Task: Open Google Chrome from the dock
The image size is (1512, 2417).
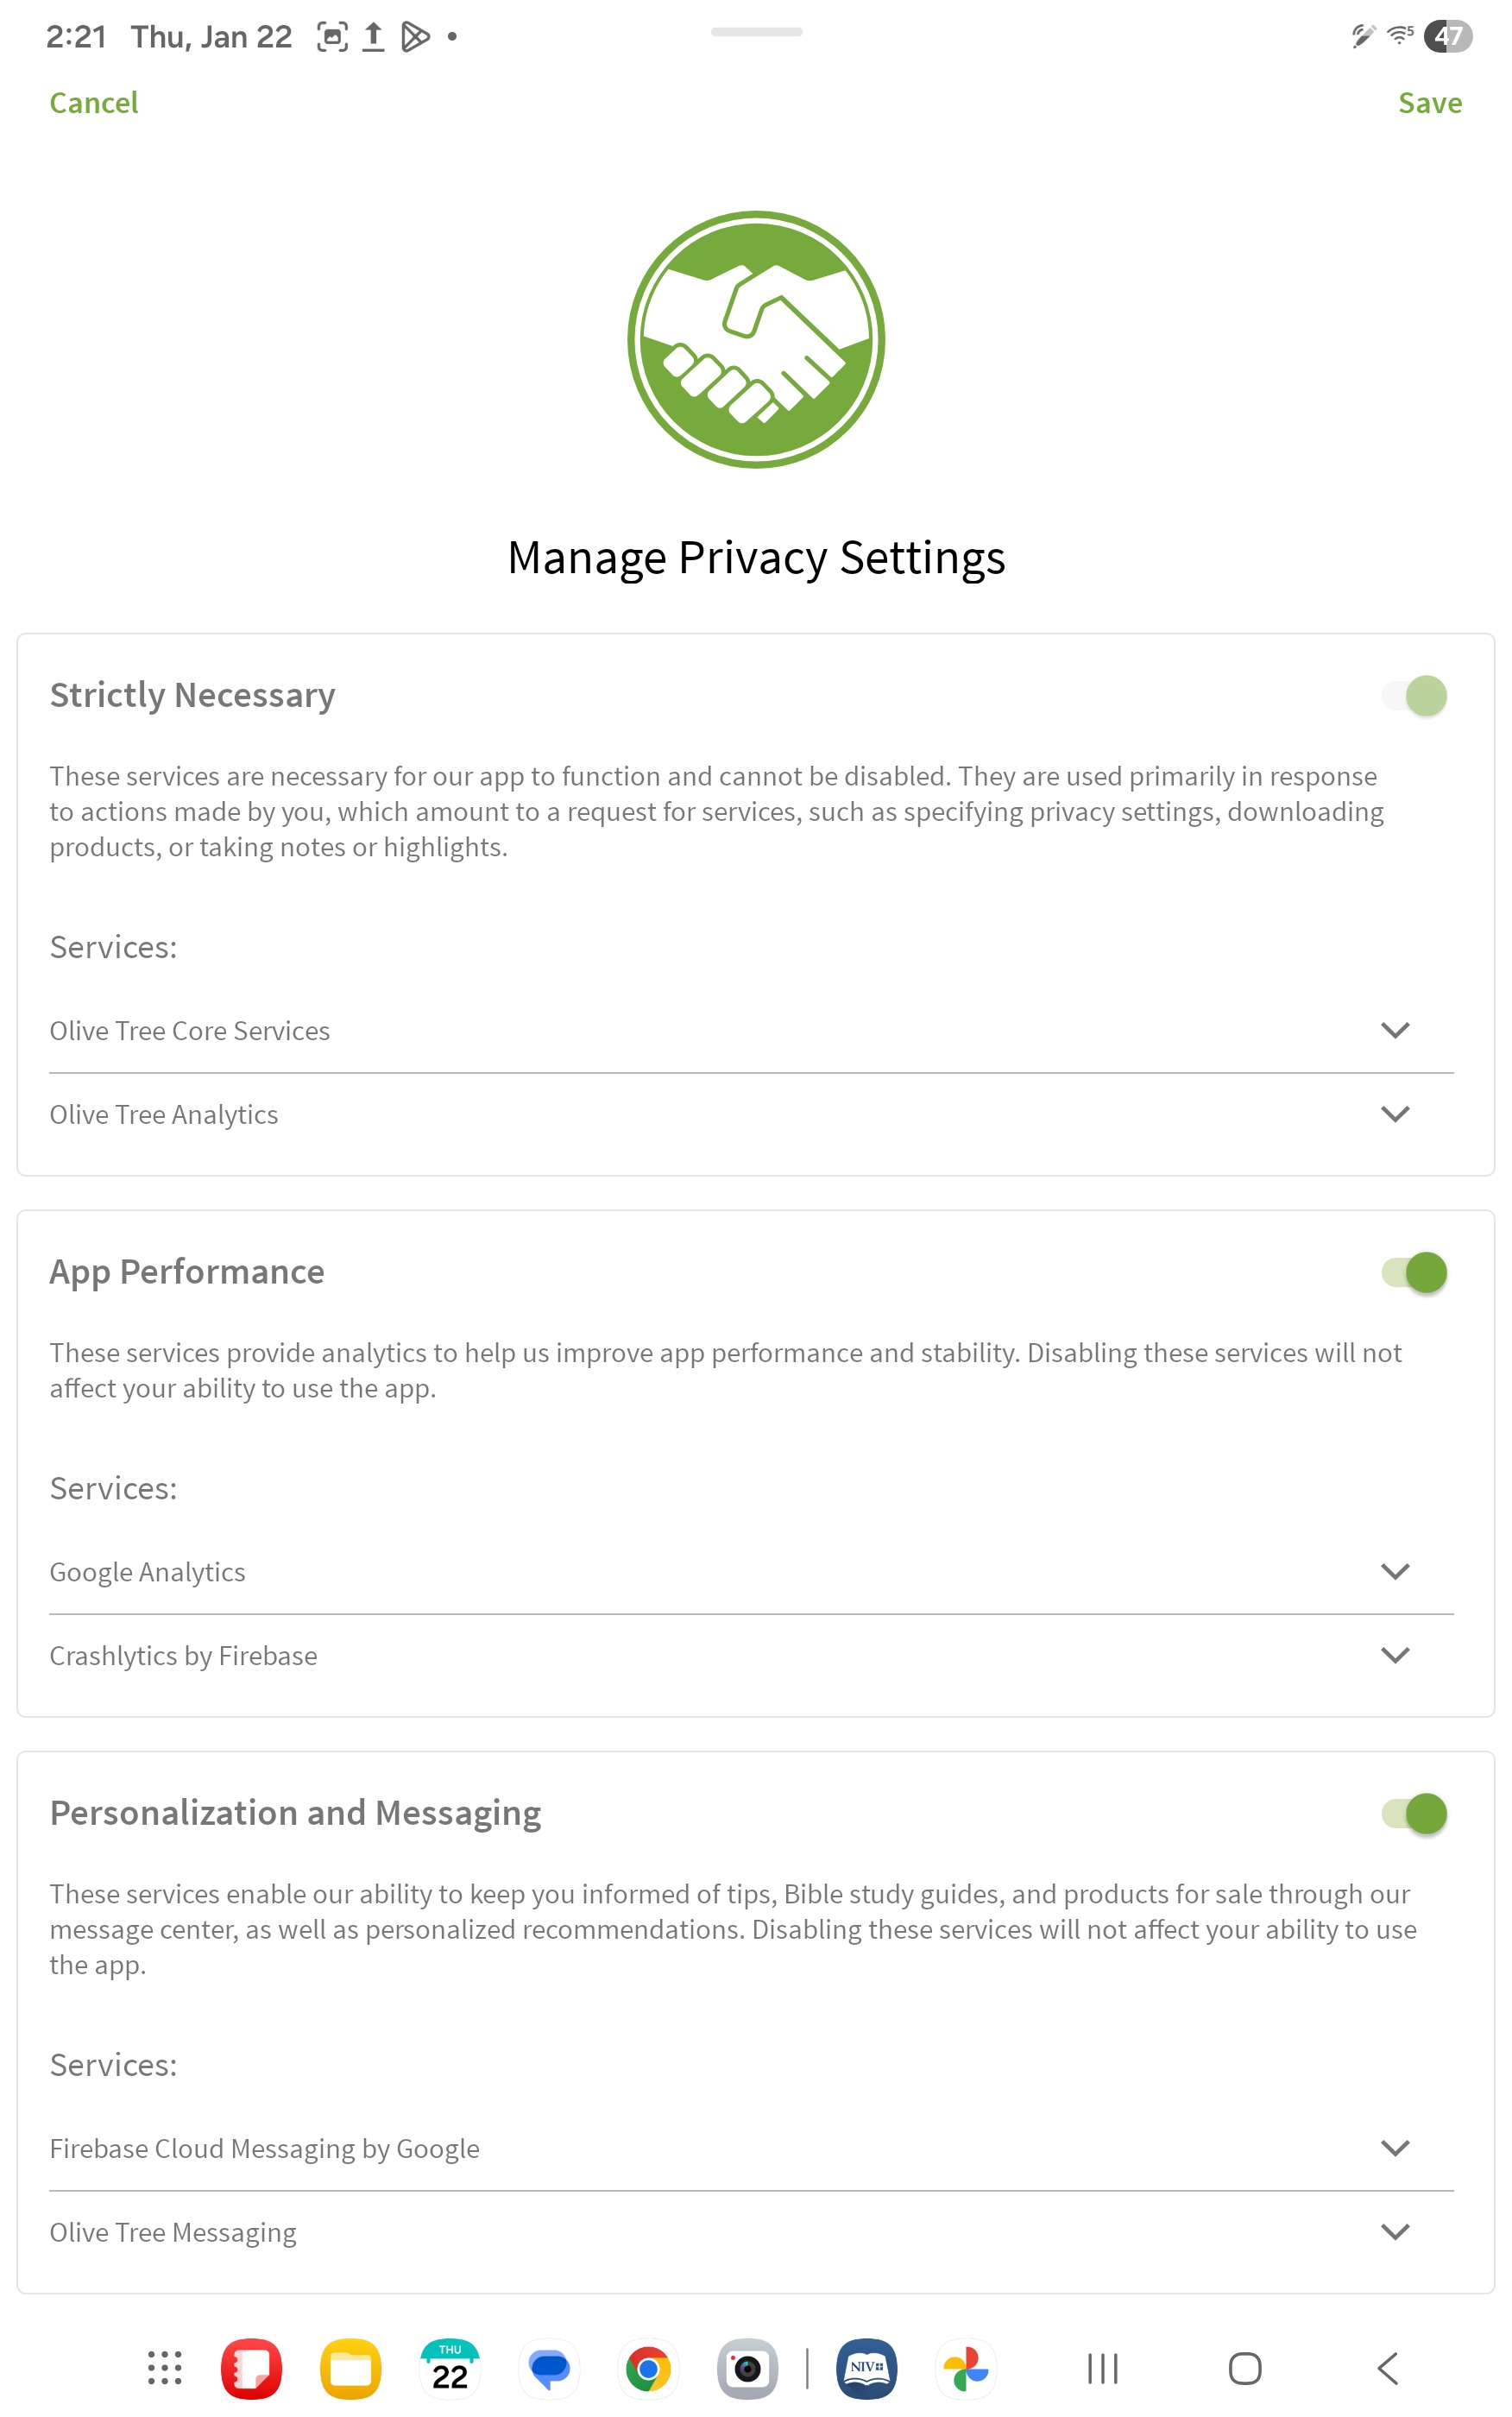Action: pos(648,2367)
